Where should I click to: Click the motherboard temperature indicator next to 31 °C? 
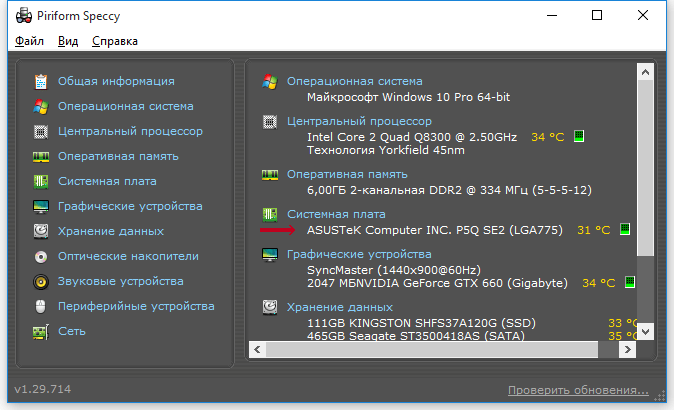(x=625, y=230)
